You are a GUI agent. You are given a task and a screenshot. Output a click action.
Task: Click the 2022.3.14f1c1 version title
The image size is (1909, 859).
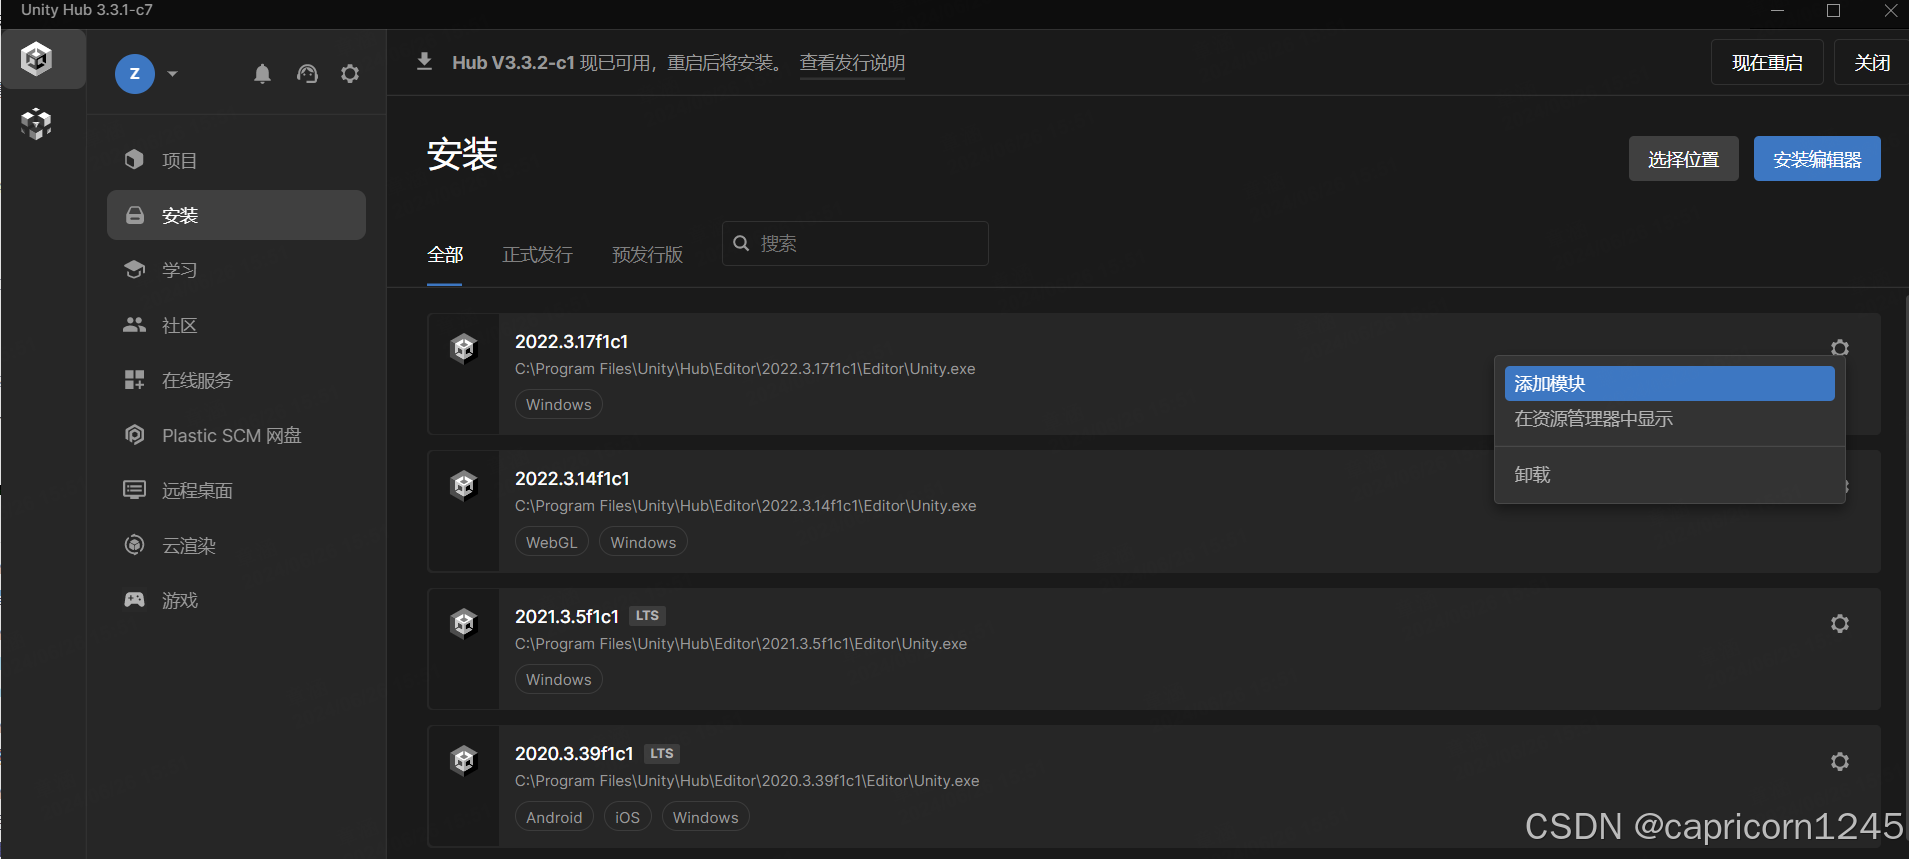click(572, 479)
